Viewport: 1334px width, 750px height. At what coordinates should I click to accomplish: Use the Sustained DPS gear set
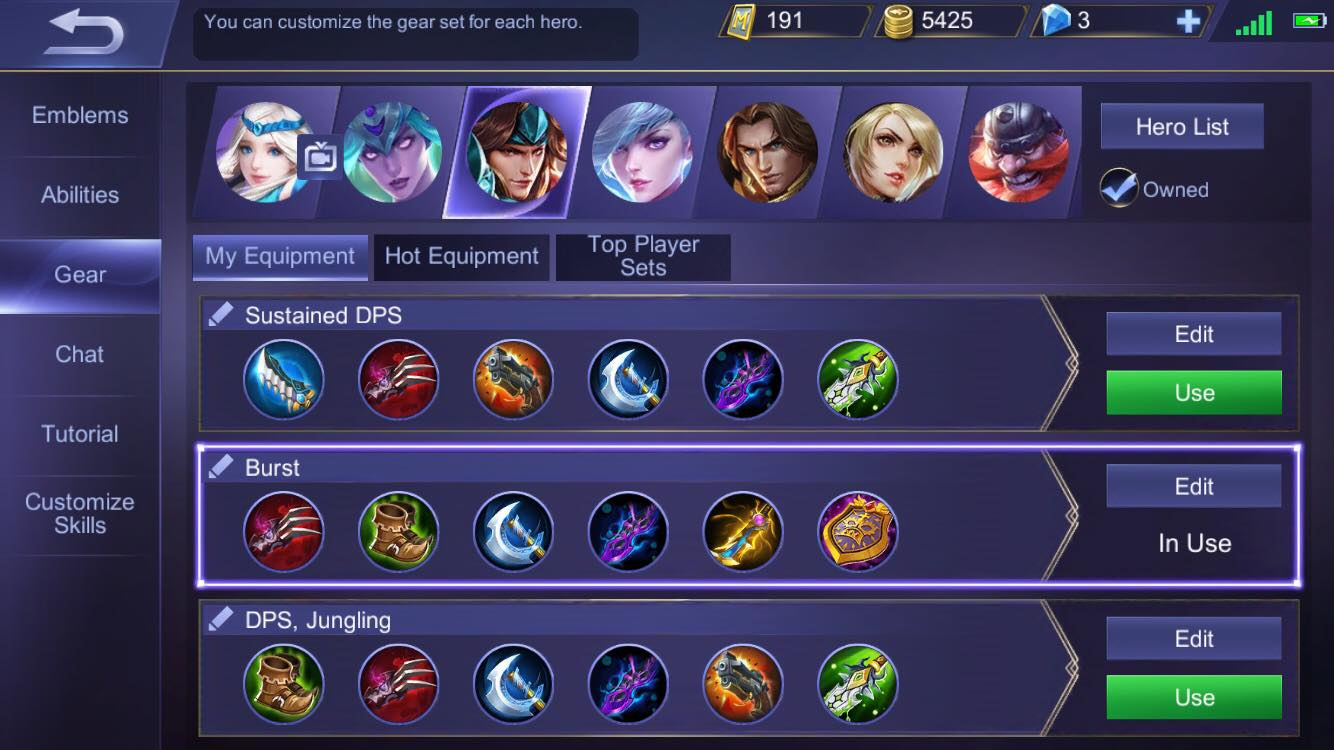(x=1194, y=393)
